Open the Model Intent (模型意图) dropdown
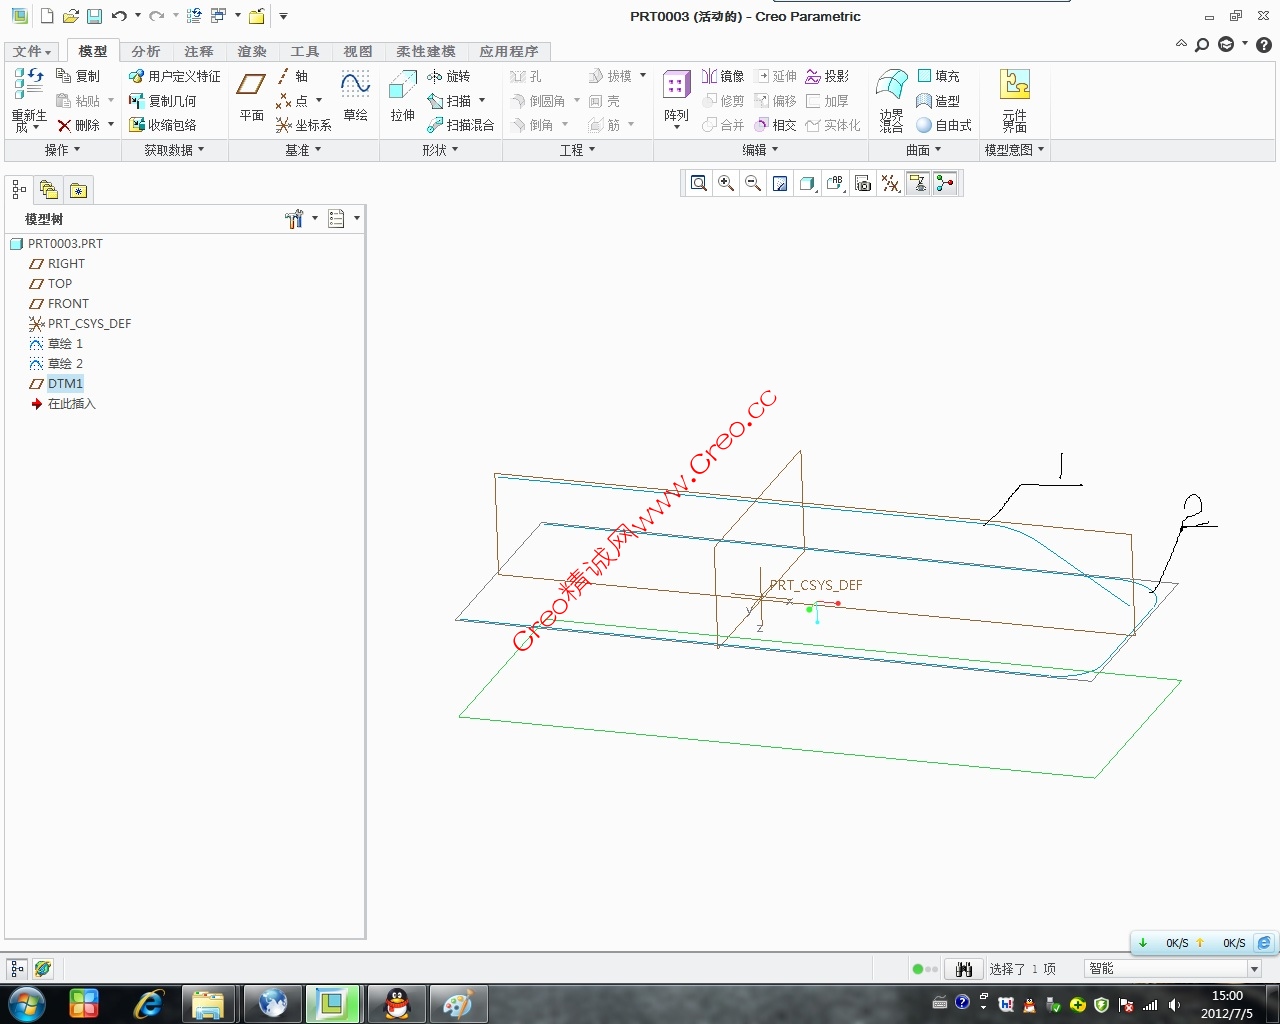Image resolution: width=1280 pixels, height=1024 pixels. (x=1014, y=150)
